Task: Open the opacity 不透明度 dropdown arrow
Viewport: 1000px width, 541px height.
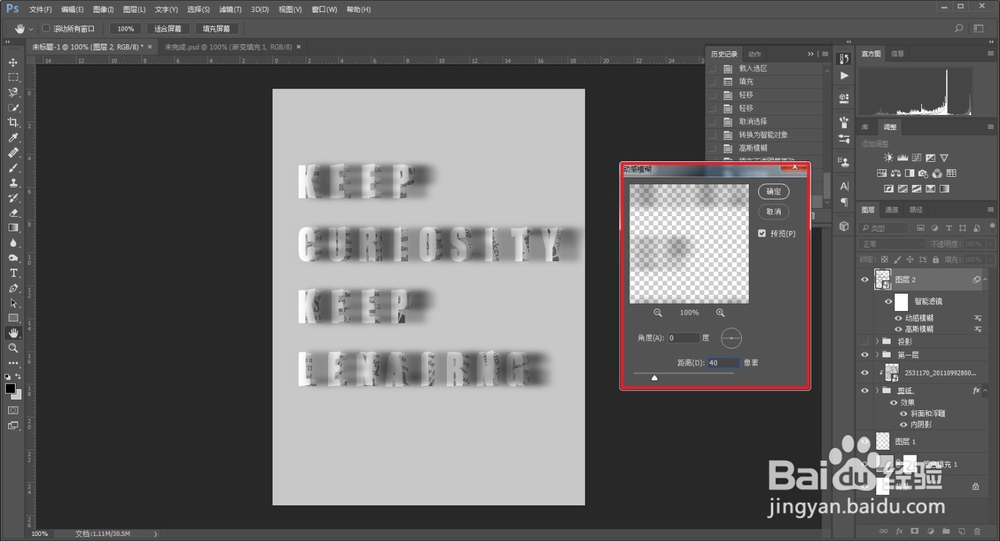Action: tap(988, 244)
